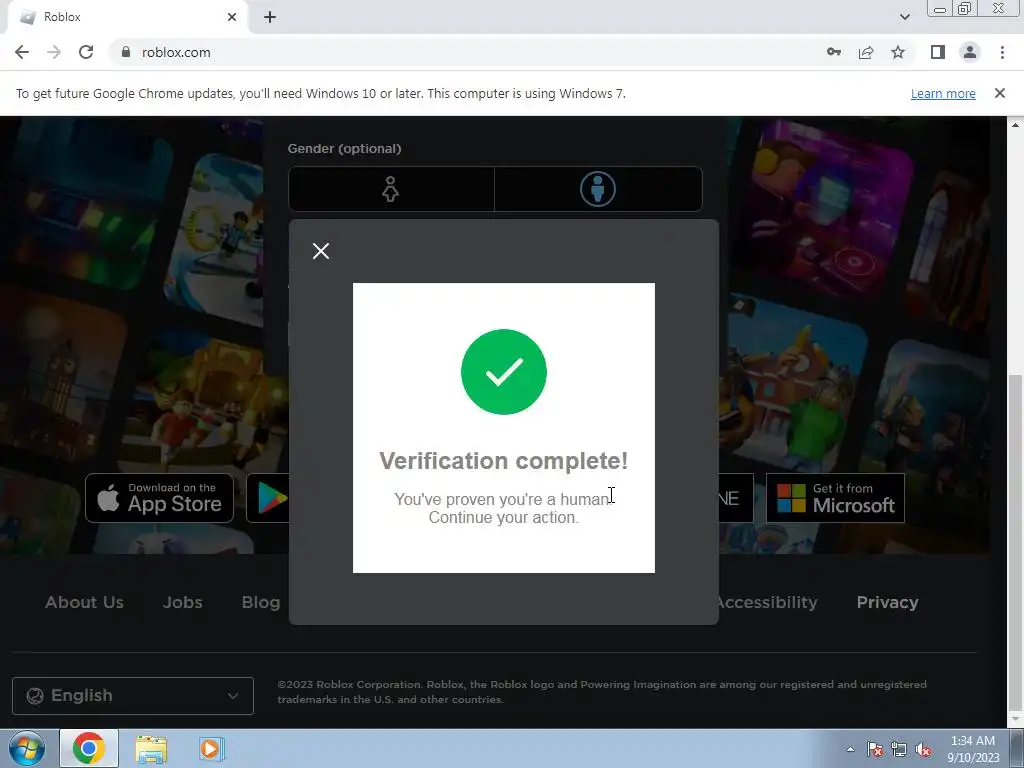1024x768 pixels.
Task: Click the lock icon in the address bar
Action: coord(125,52)
